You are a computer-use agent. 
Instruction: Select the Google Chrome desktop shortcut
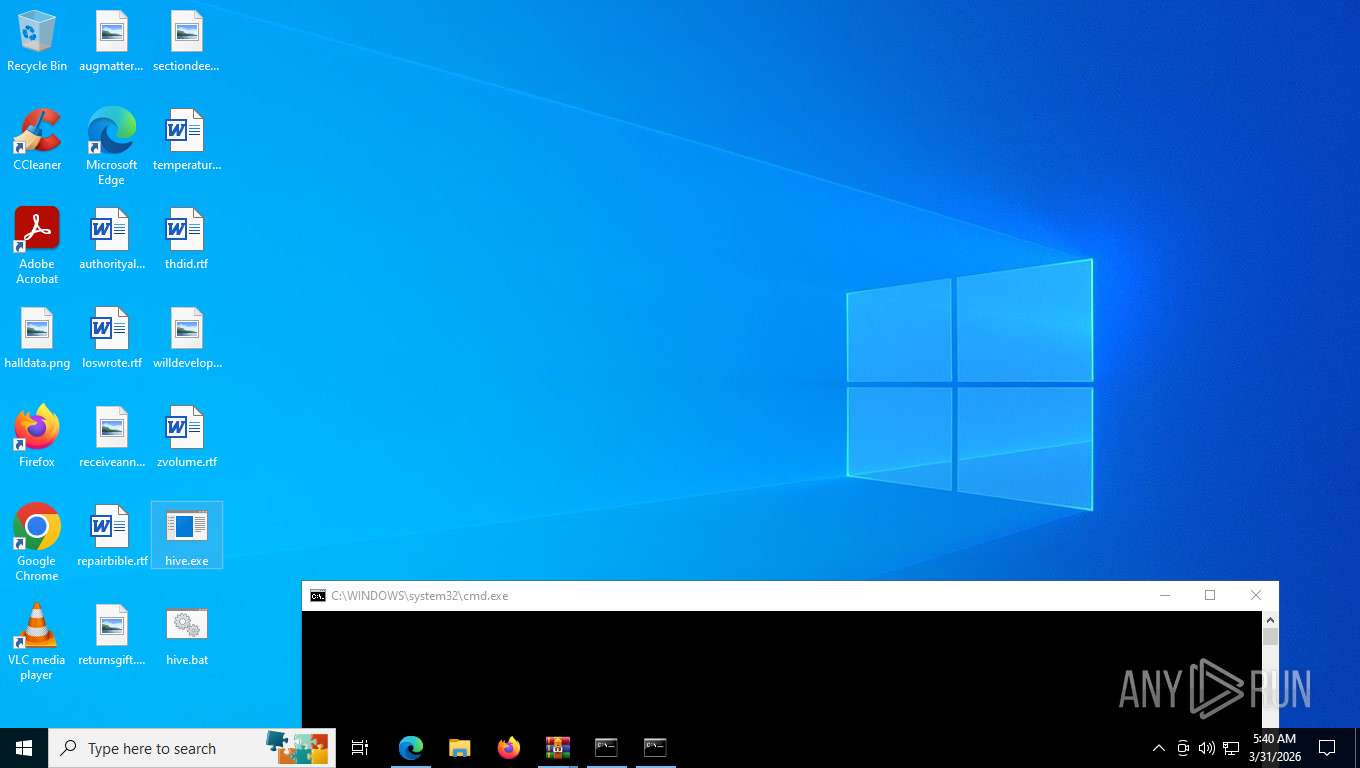click(x=37, y=543)
